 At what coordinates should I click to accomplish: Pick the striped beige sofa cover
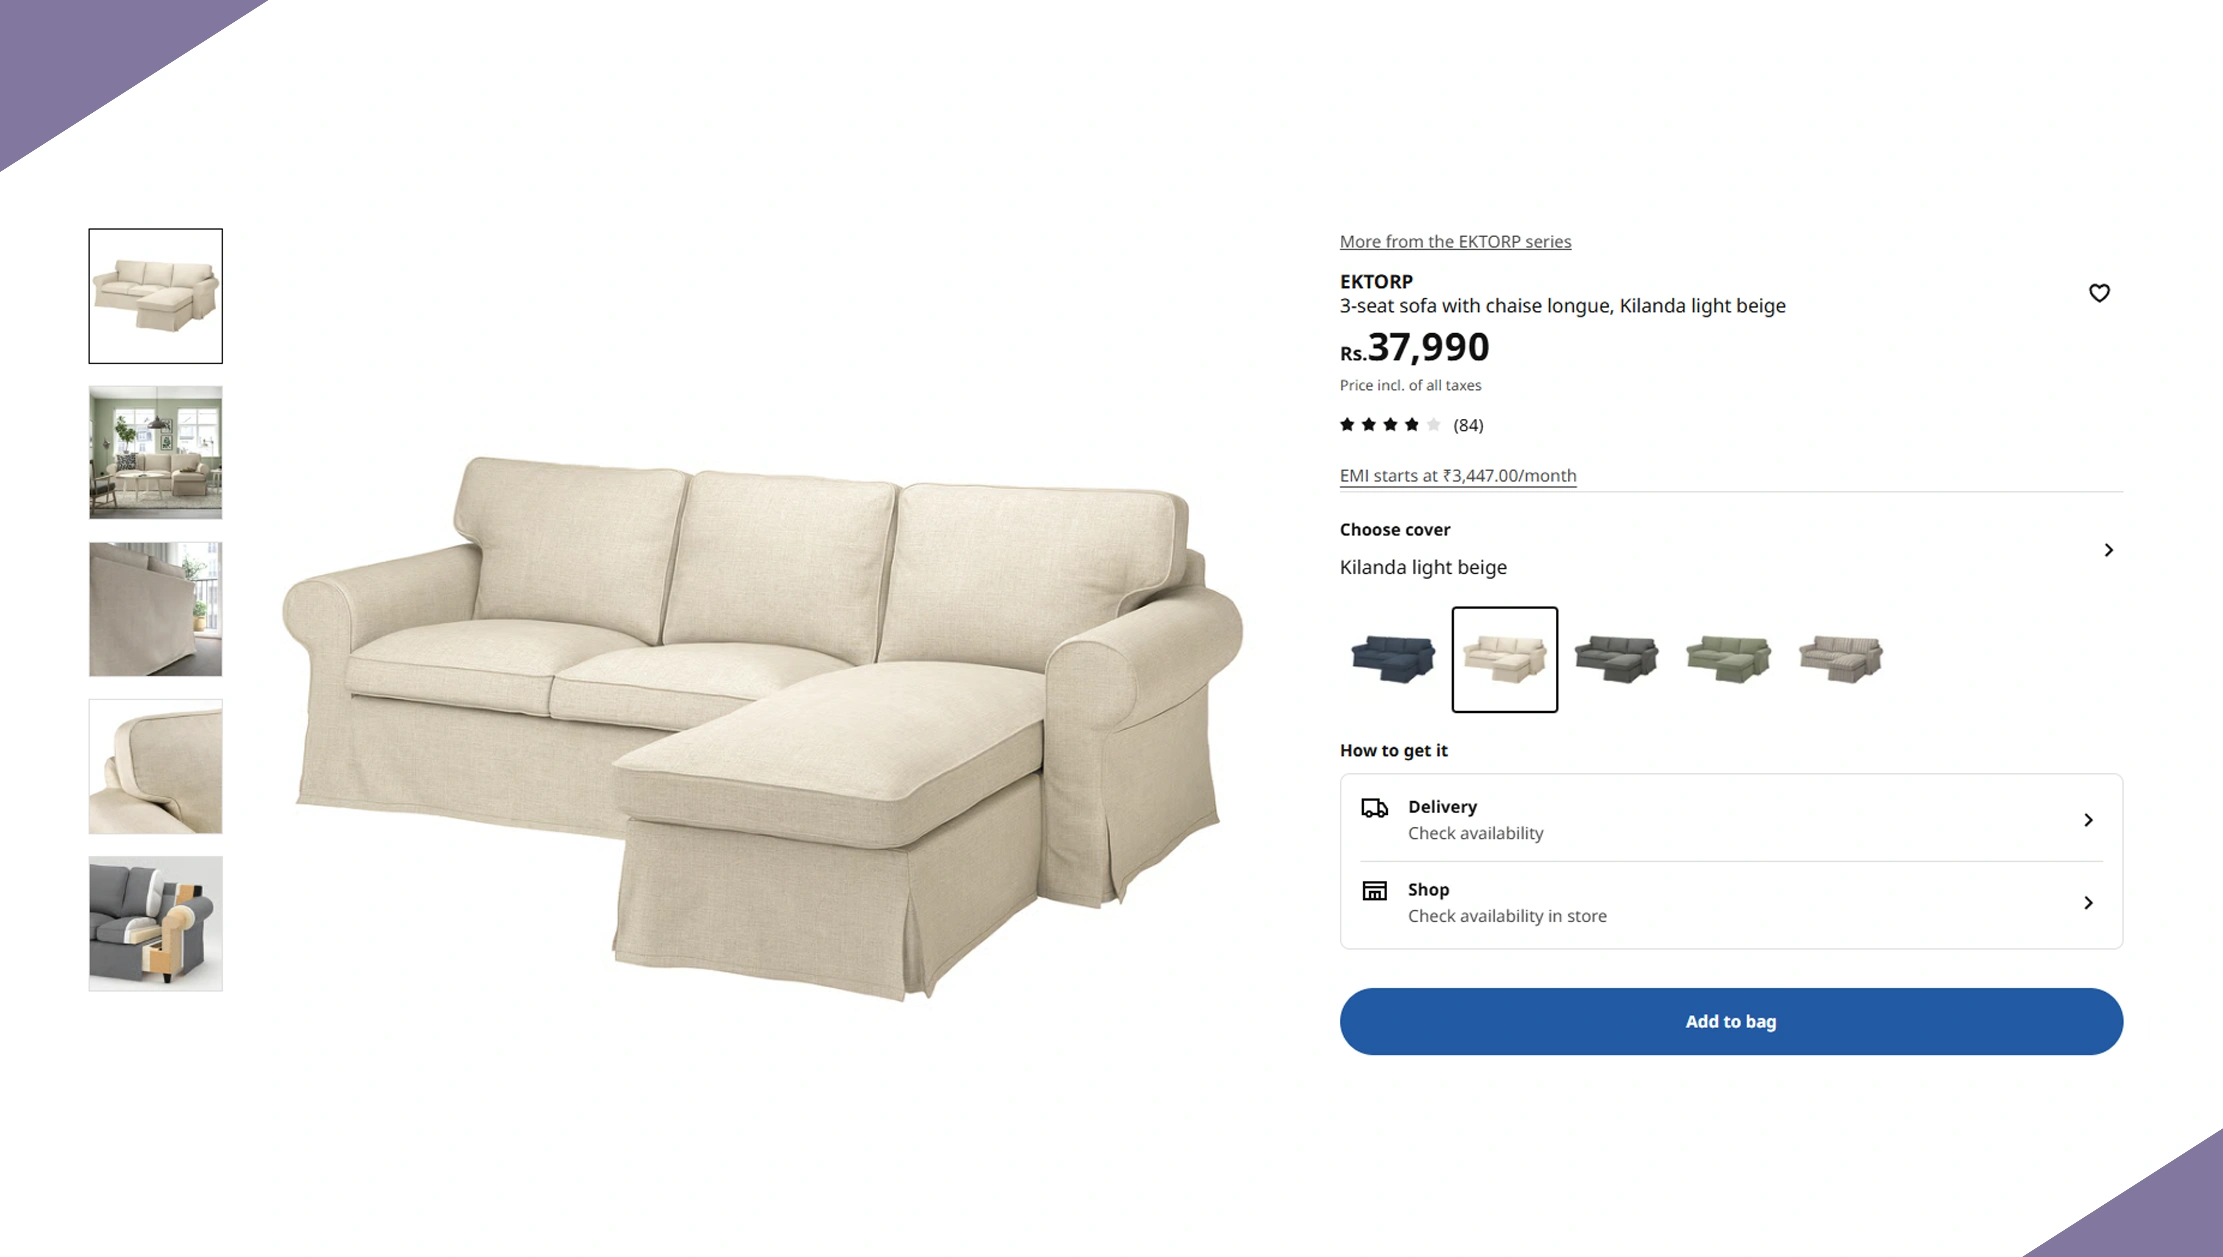1841,659
